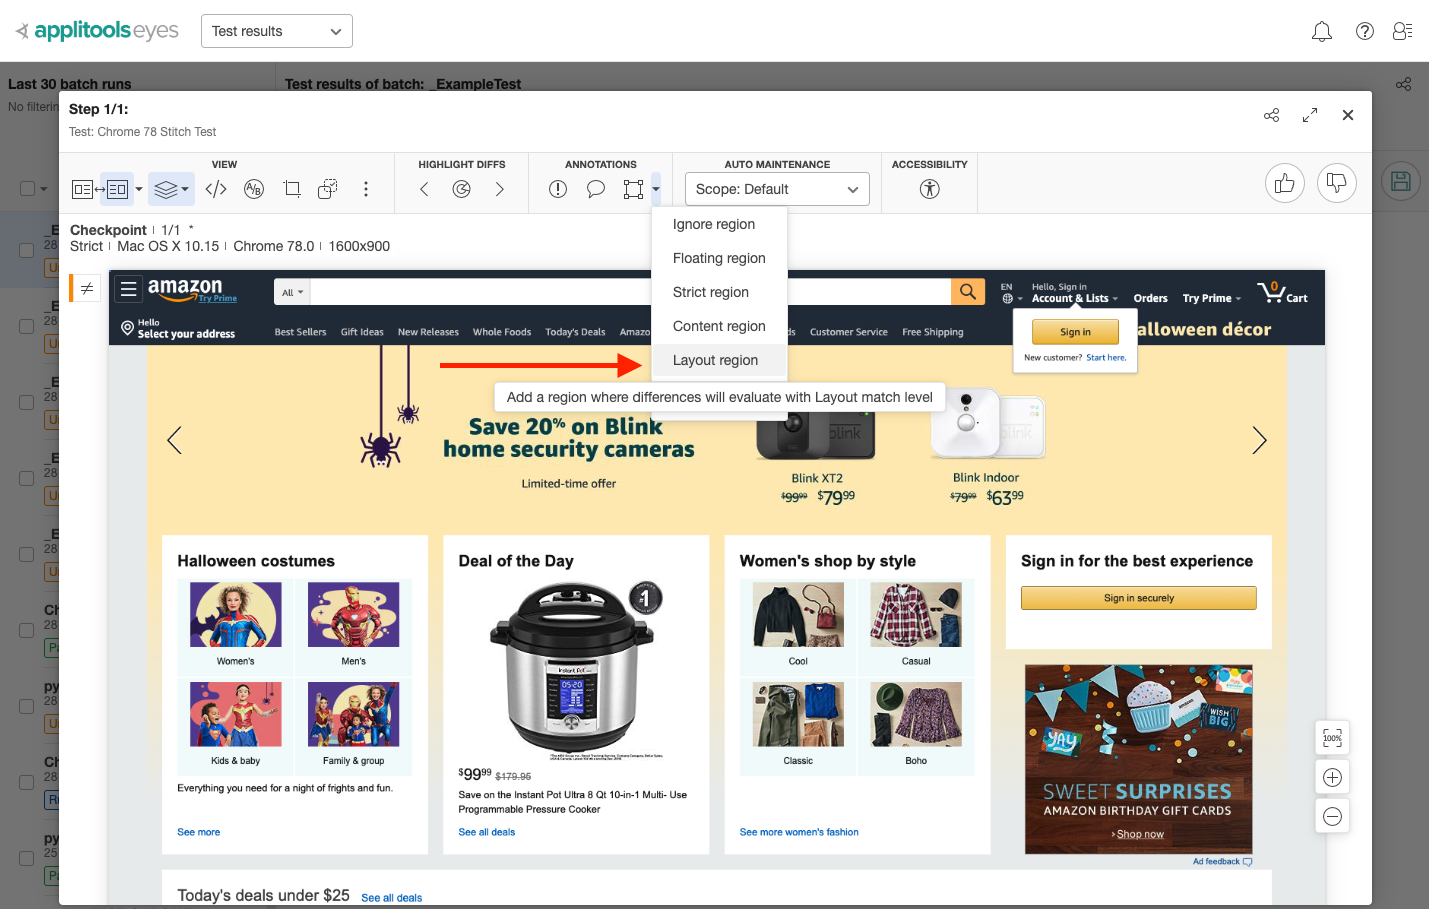Click See more women's fashion link
Screen dimensions: 1429x909
[799, 832]
